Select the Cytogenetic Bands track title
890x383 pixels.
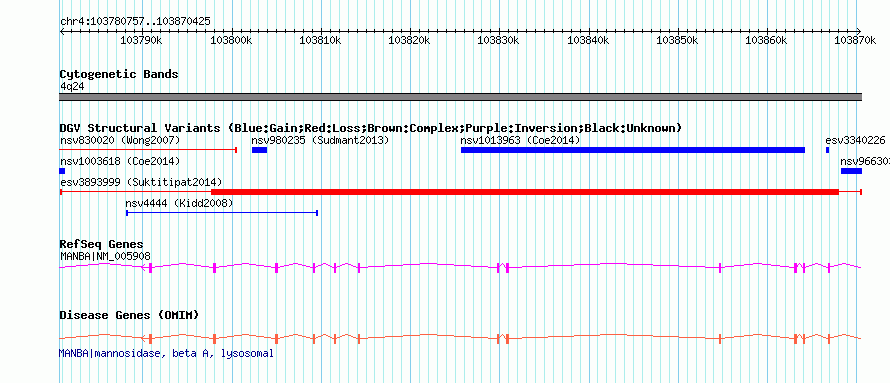click(119, 74)
